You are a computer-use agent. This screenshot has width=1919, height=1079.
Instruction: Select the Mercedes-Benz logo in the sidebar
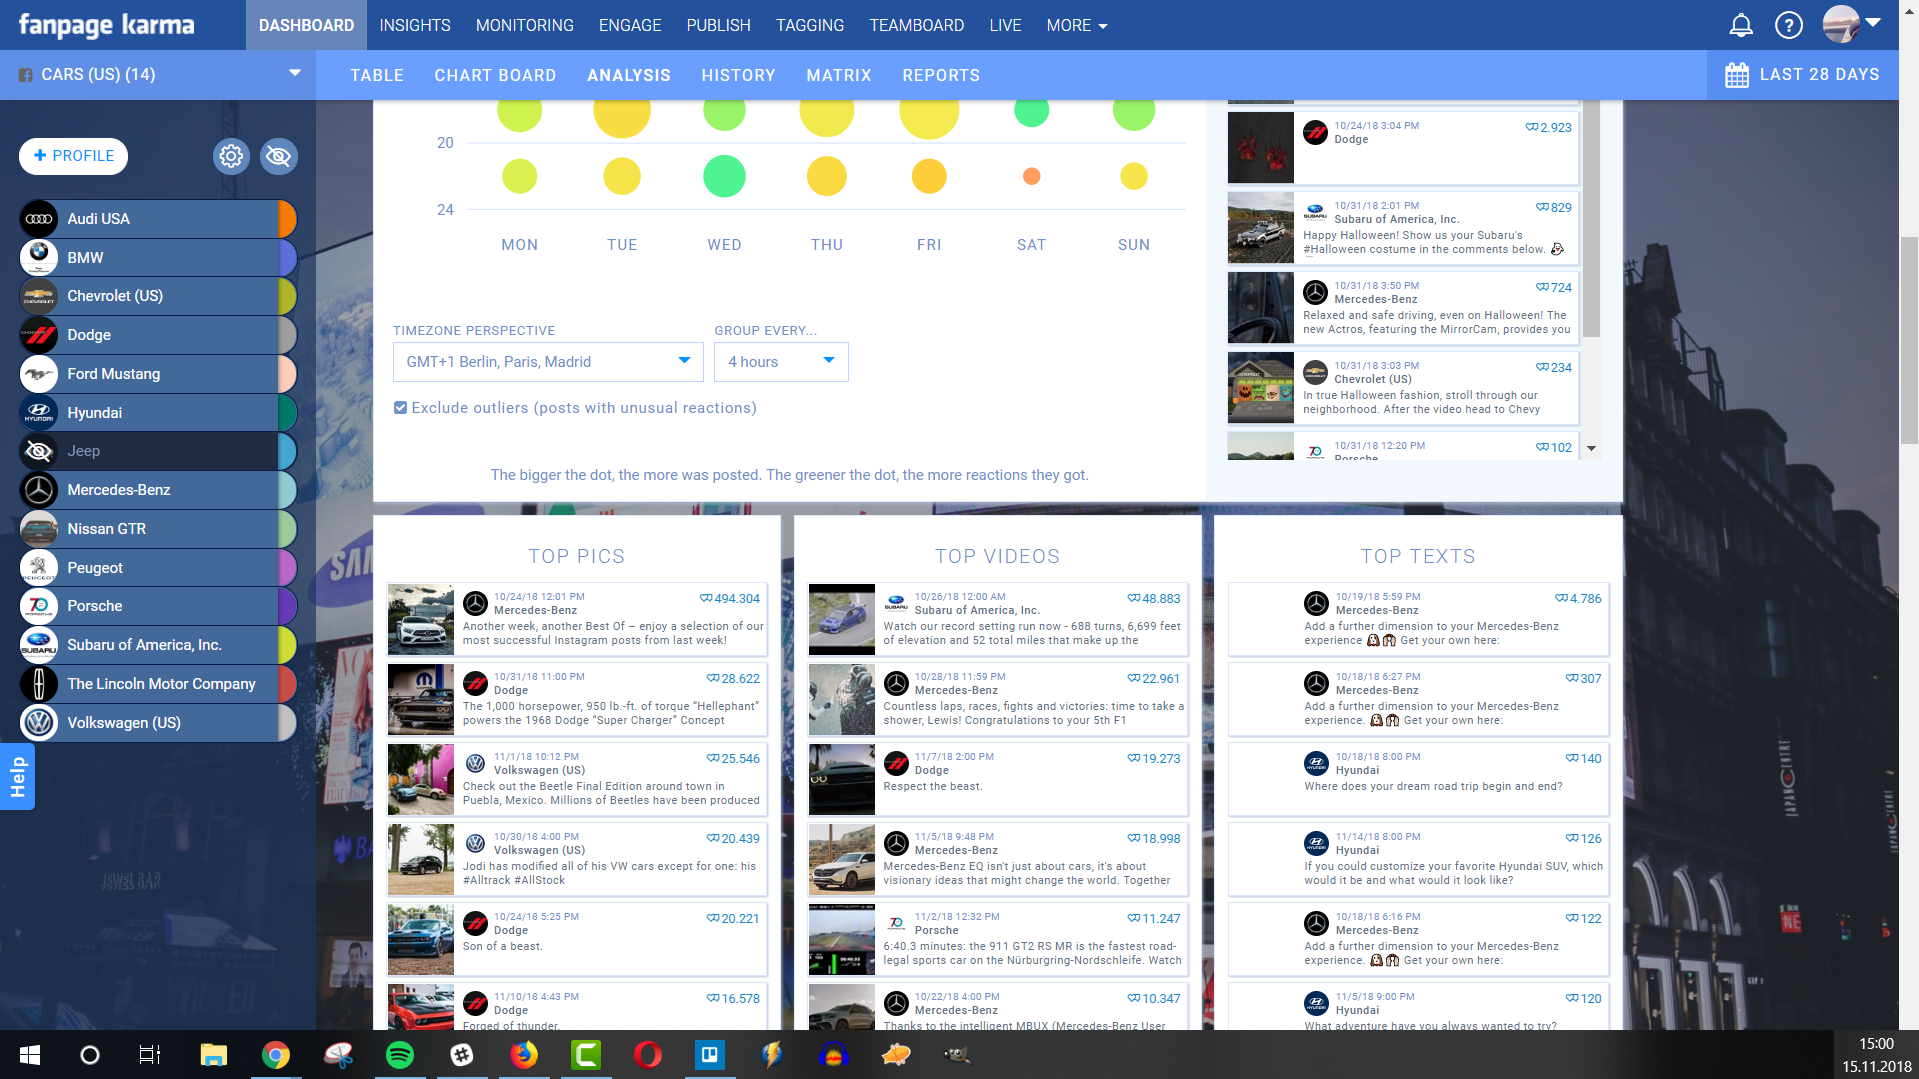pos(38,489)
